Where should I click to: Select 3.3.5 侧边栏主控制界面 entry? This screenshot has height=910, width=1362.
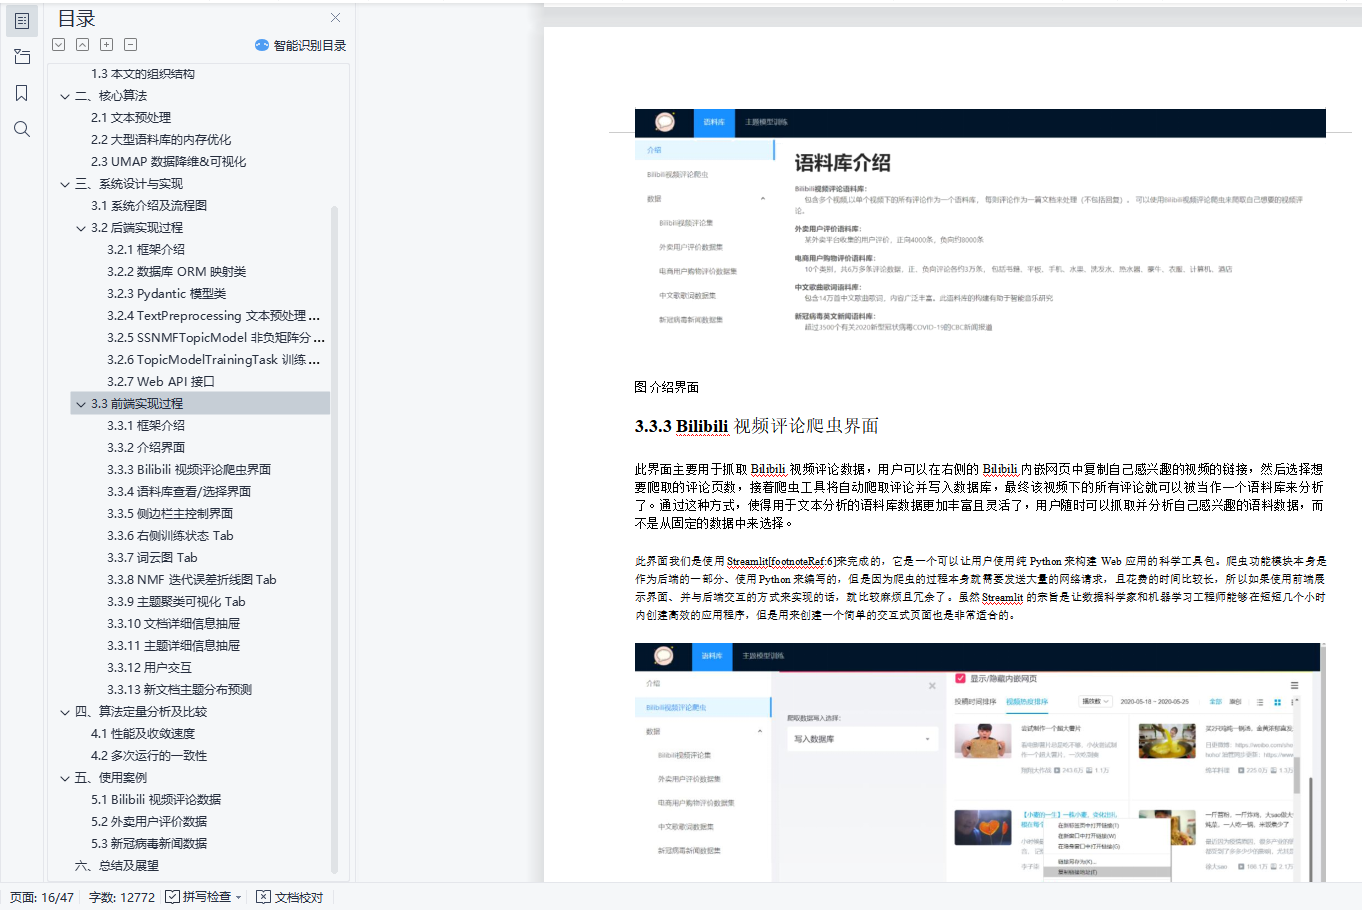pyautogui.click(x=170, y=514)
